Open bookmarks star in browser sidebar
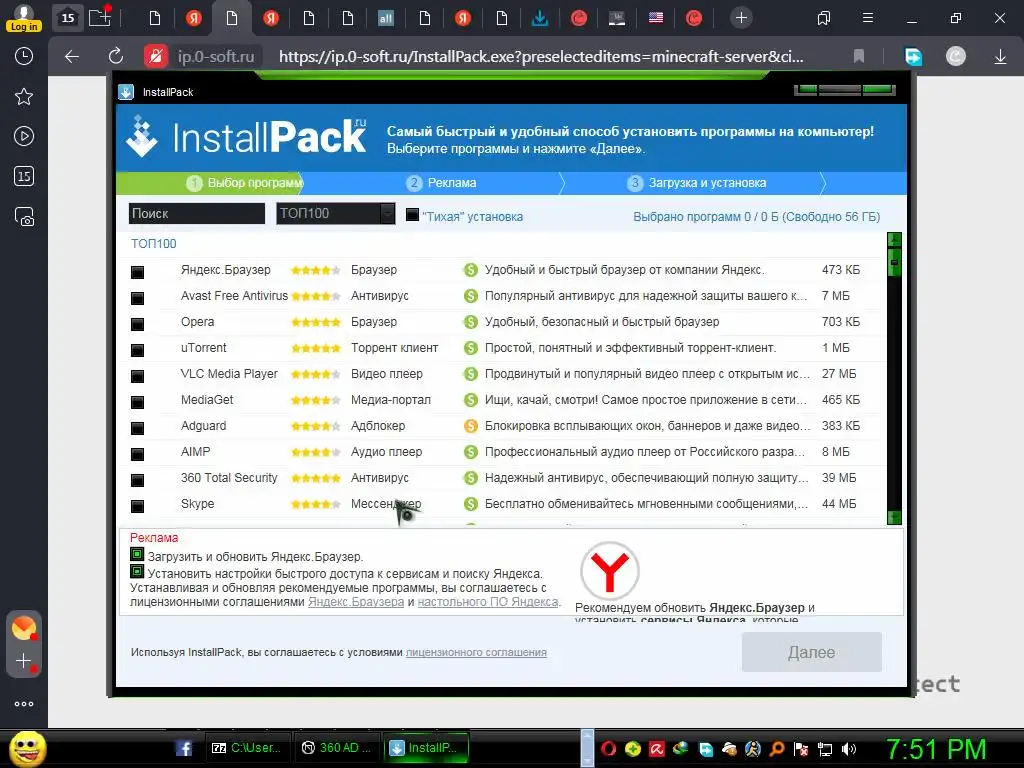The image size is (1024, 768). click(24, 97)
